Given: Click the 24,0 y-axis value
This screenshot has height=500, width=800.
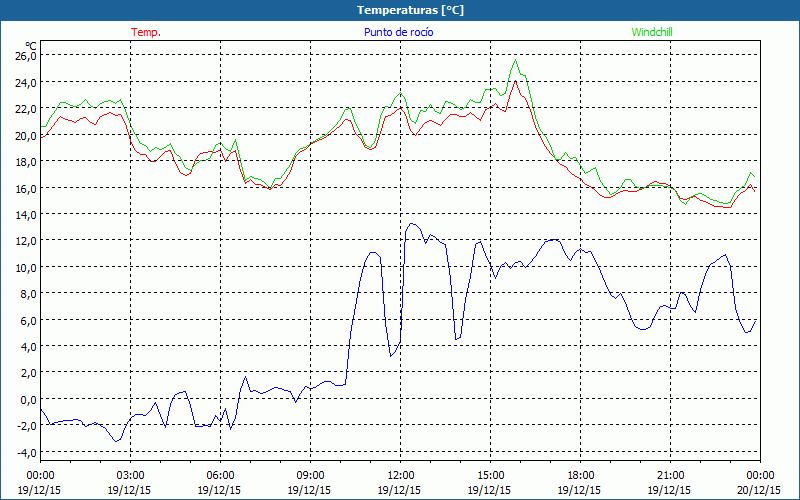Looking at the screenshot, I should 26,82.
